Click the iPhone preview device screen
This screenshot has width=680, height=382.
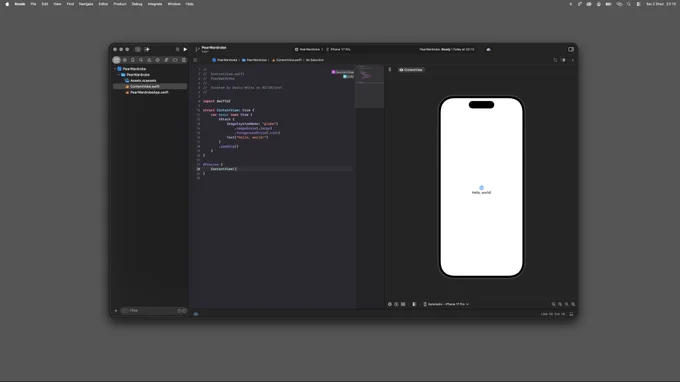(481, 186)
